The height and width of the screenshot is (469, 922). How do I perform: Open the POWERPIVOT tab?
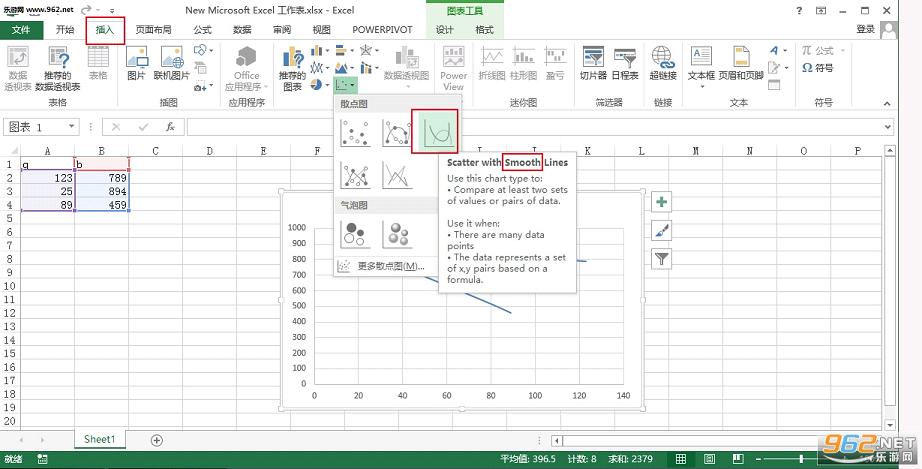click(x=382, y=29)
